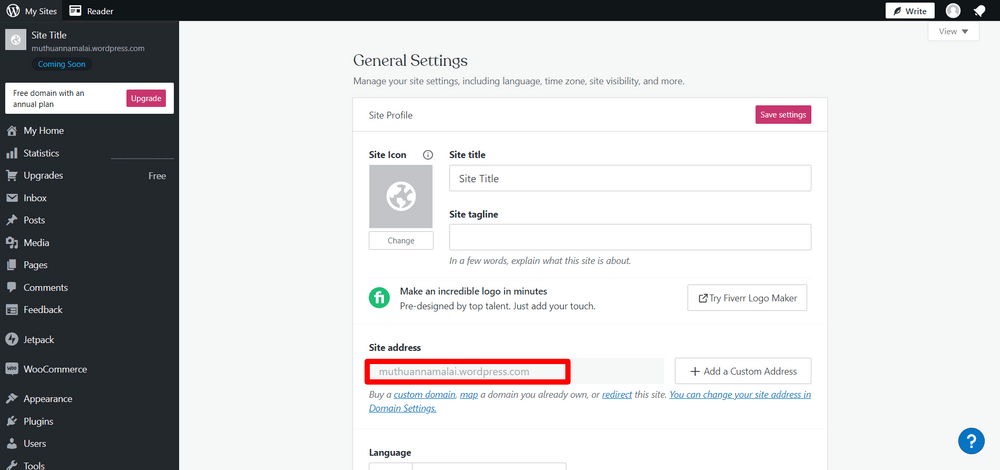Expand the View dropdown
This screenshot has height=470, width=1000.
[953, 32]
